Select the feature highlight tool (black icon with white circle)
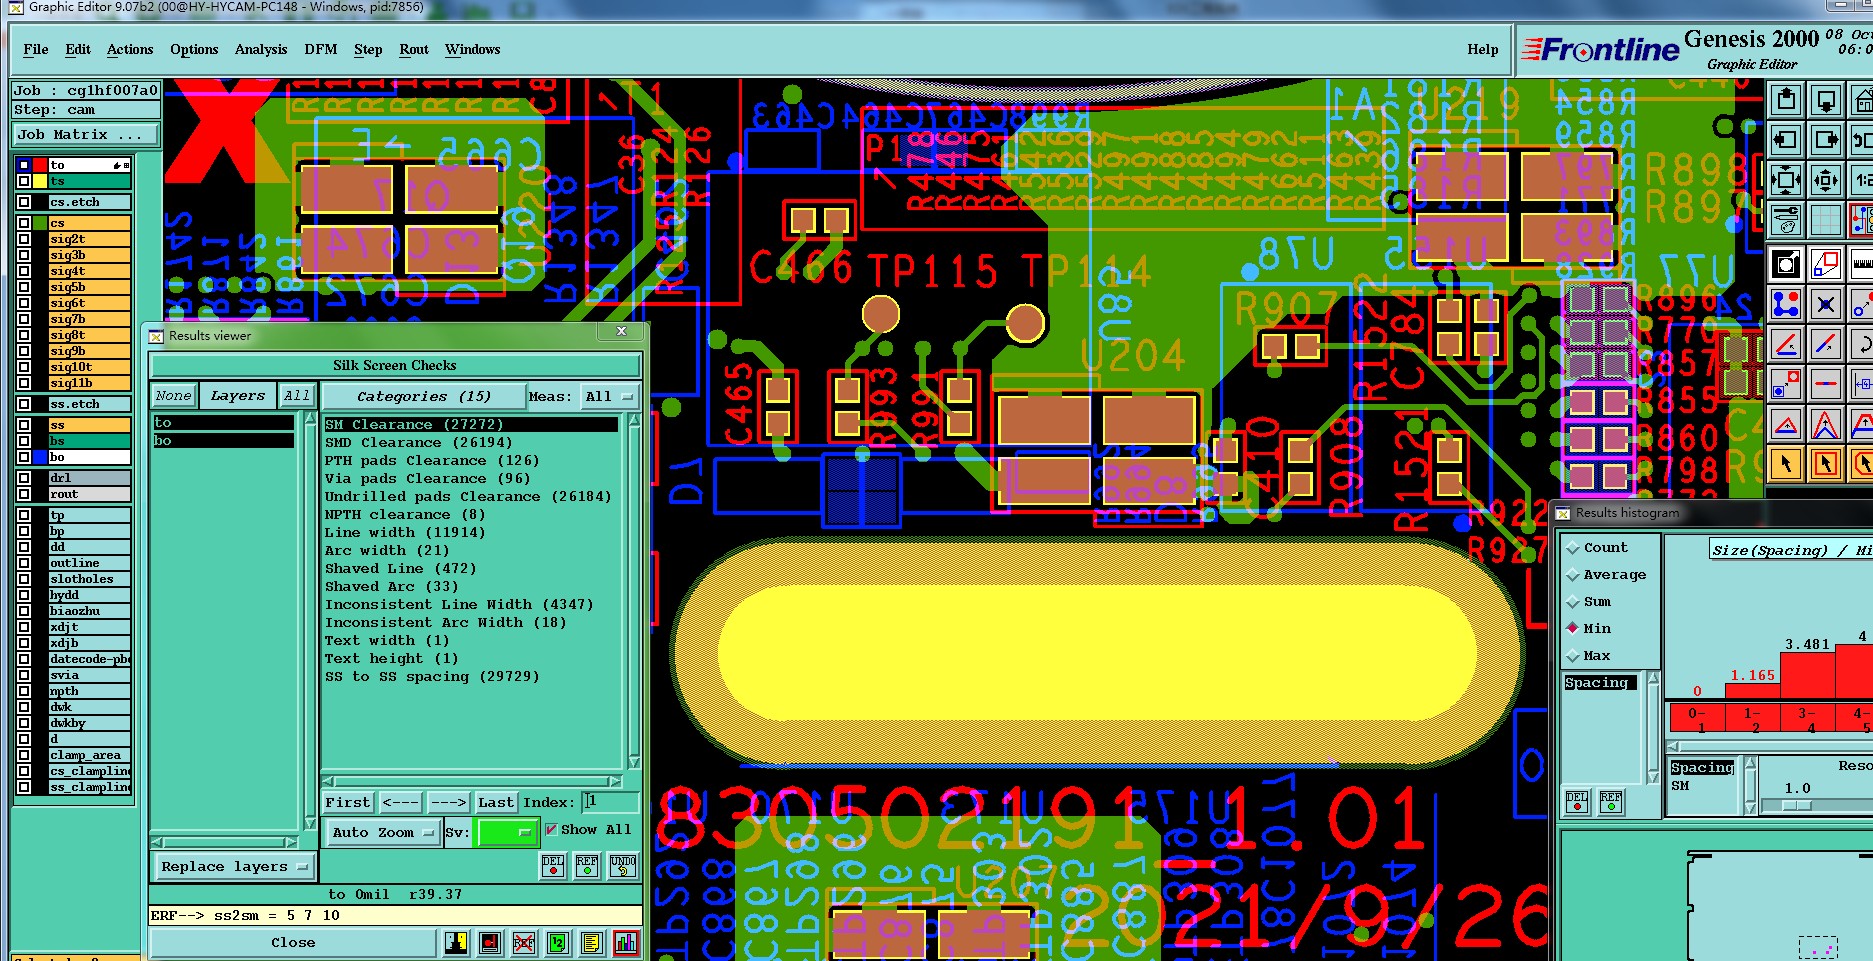This screenshot has height=961, width=1873. [x=1786, y=264]
